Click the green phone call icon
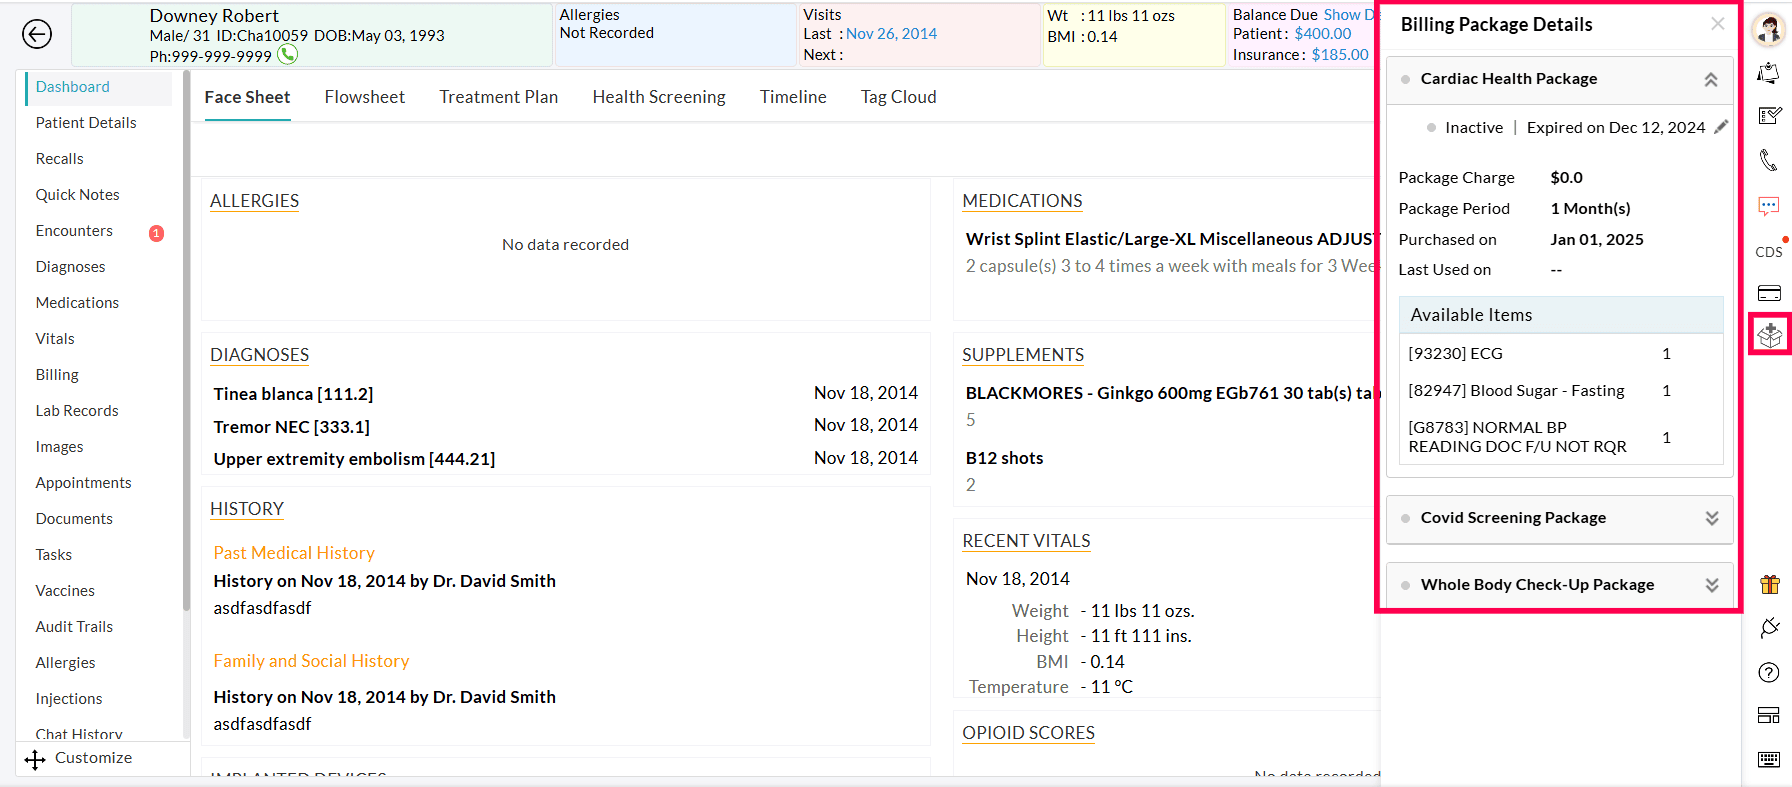Screen dimensions: 1792x787 [288, 55]
